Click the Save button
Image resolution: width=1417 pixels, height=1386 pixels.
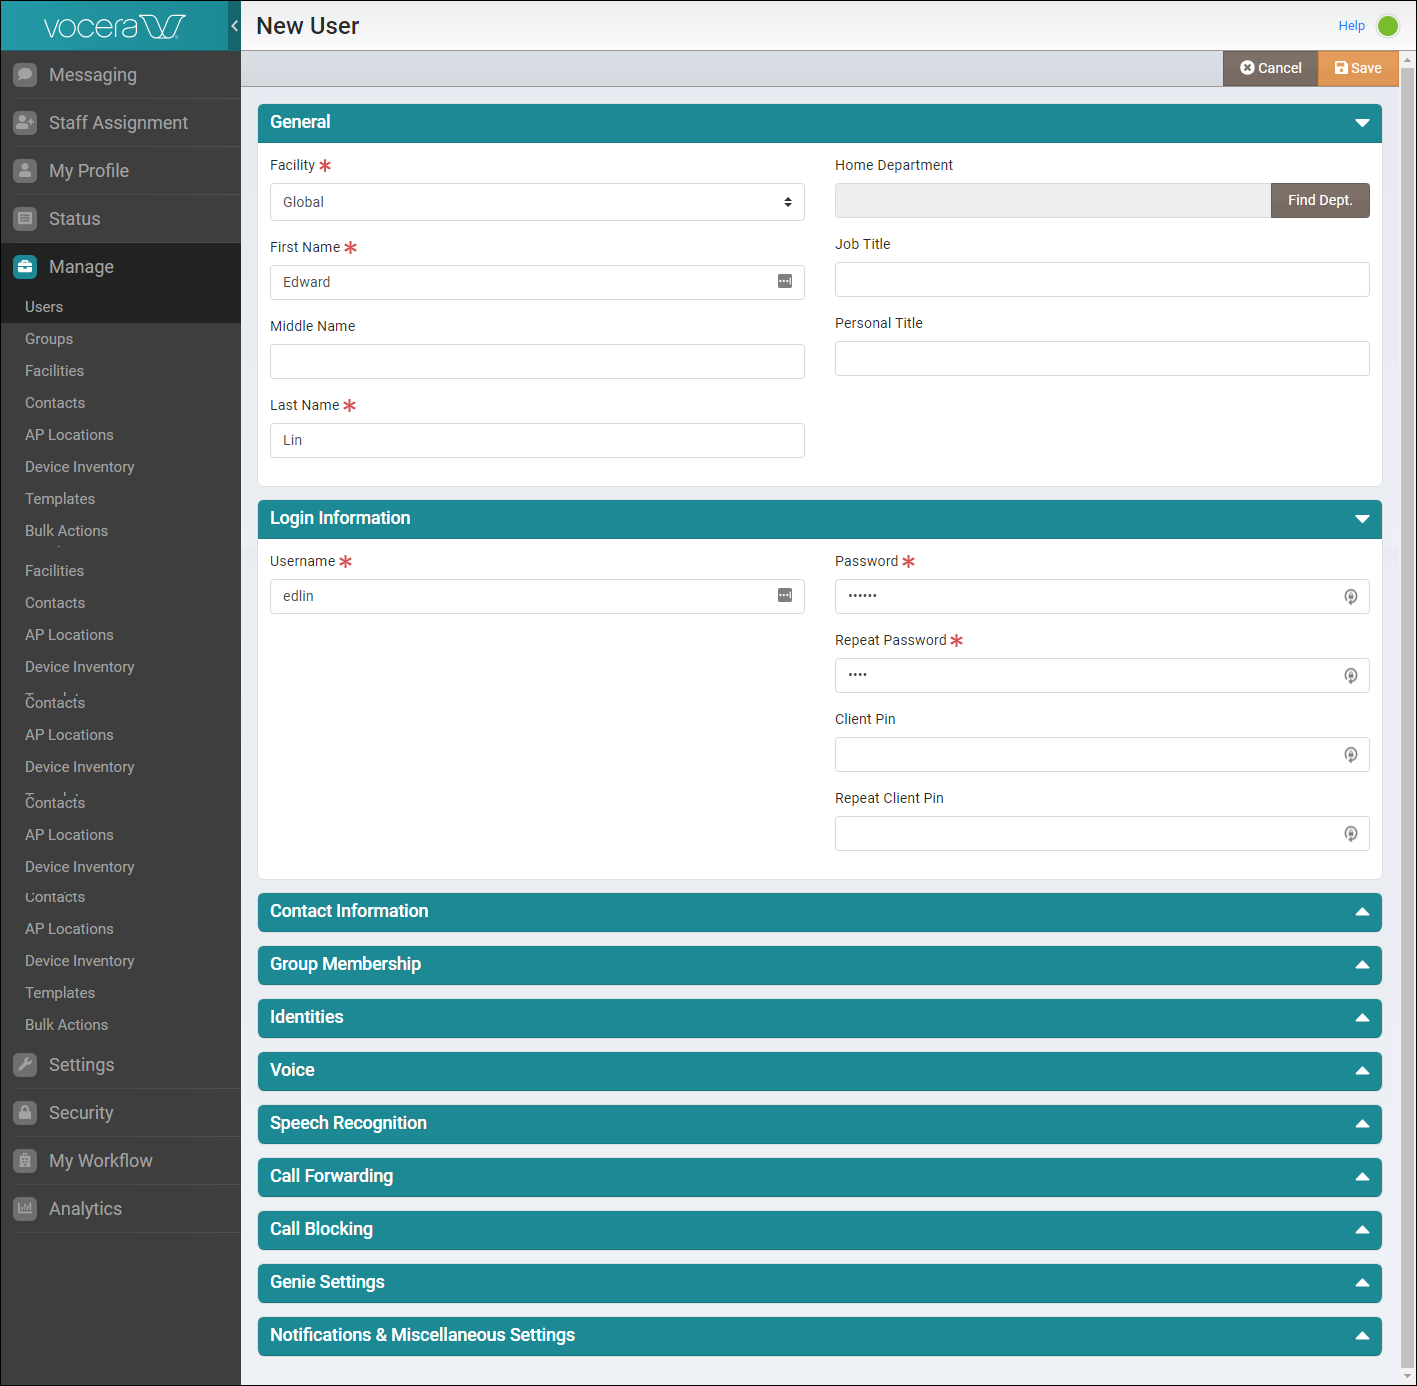(x=1357, y=68)
